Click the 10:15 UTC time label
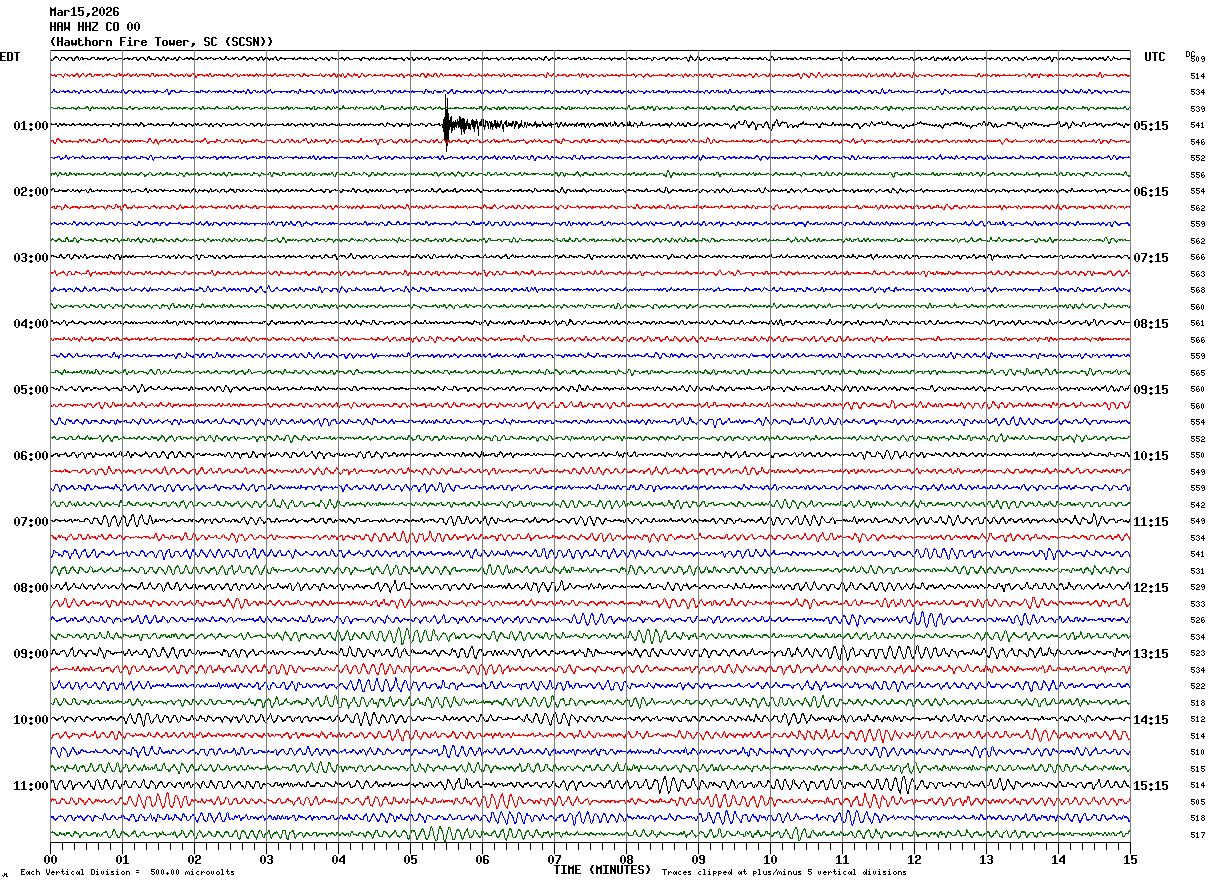The width and height of the screenshot is (1210, 886). tap(1151, 456)
